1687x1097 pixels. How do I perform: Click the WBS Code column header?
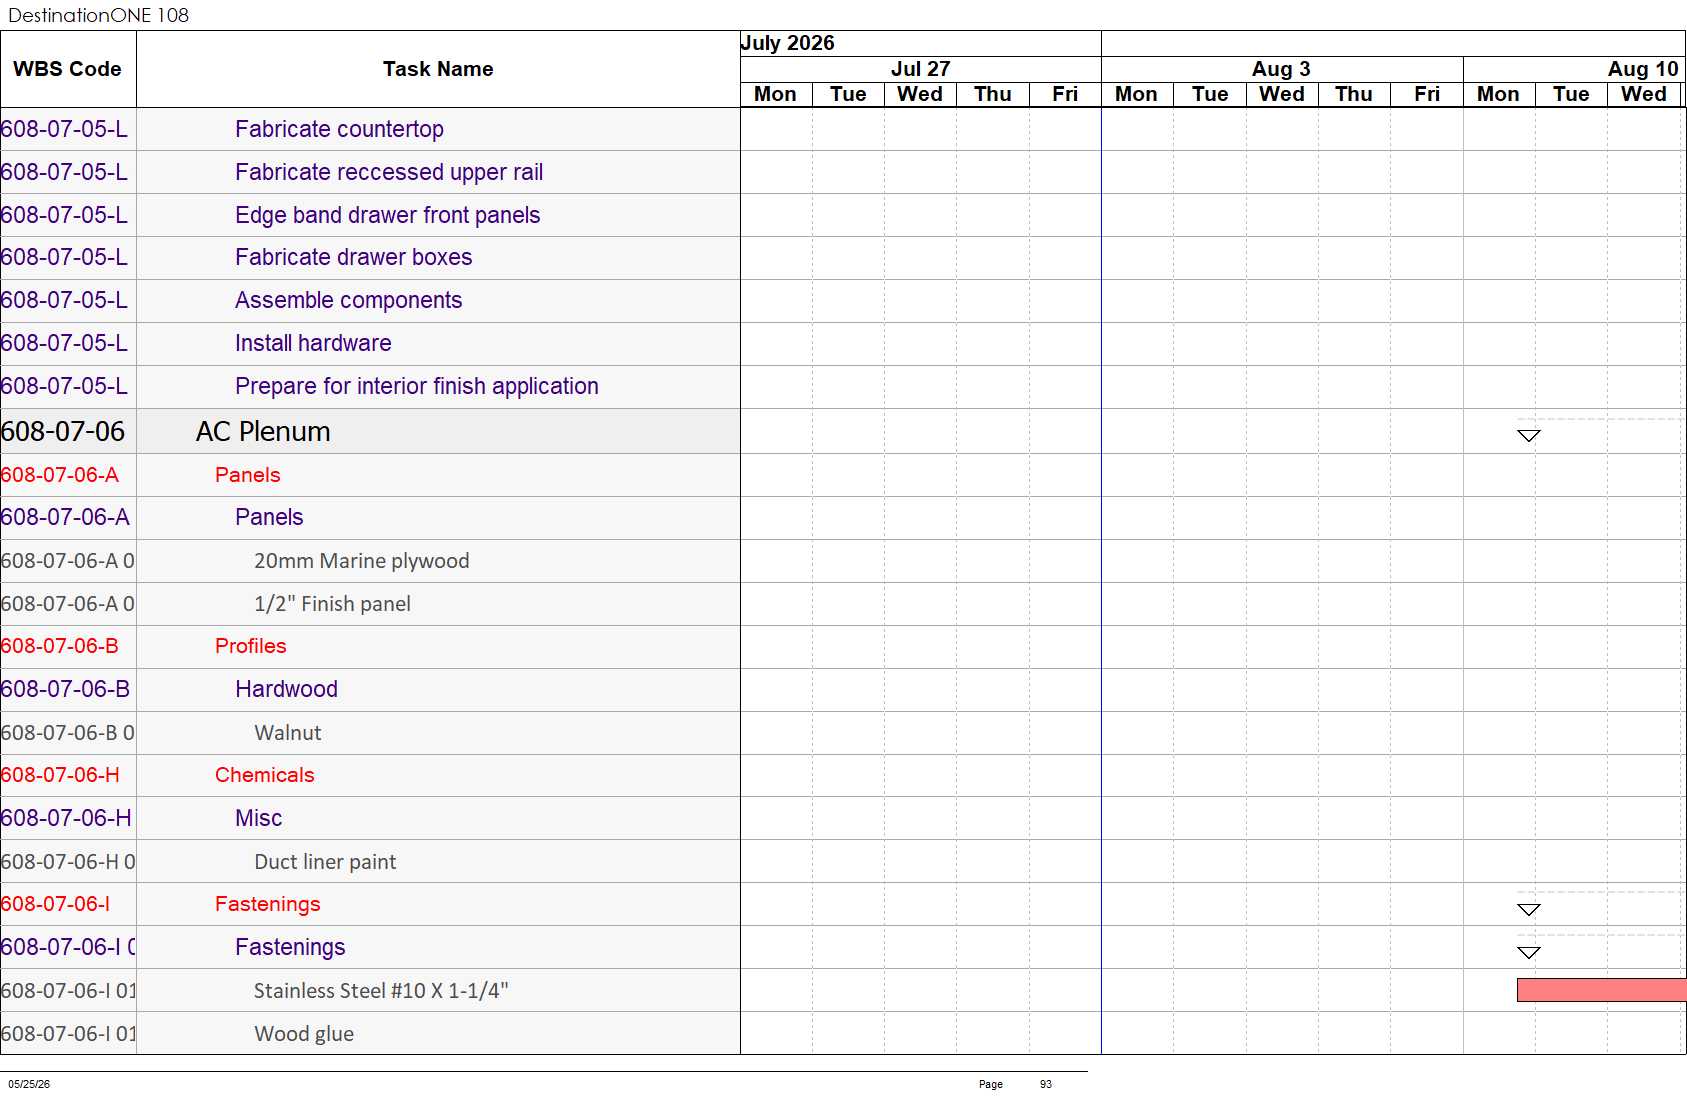[68, 69]
